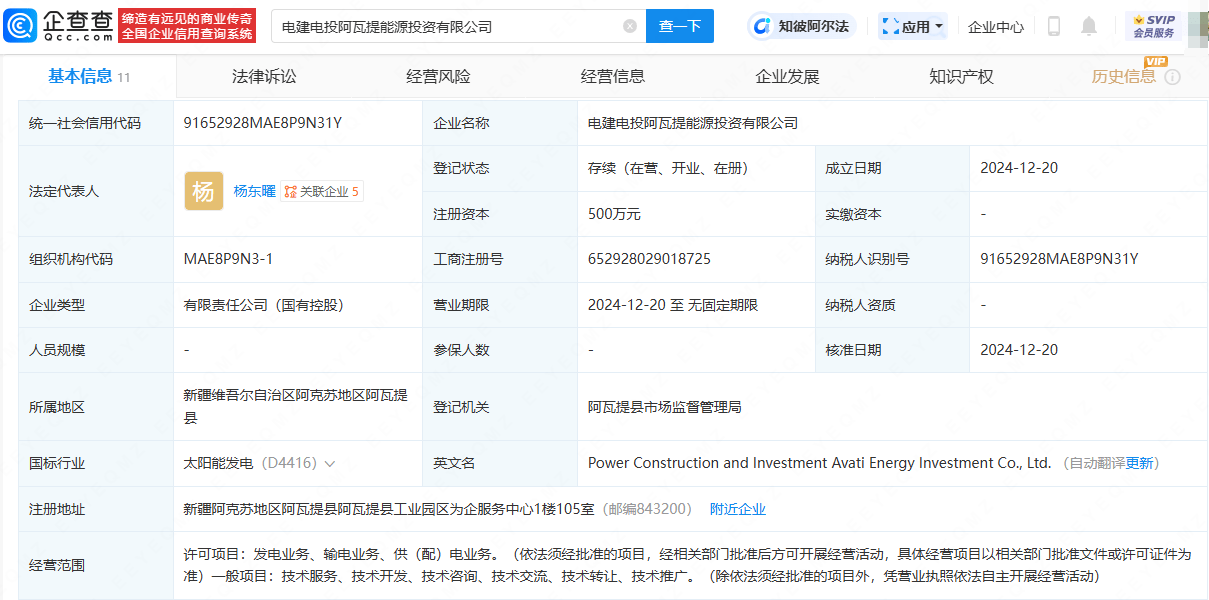This screenshot has width=1209, height=600.
Task: Open notifications bell icon
Action: [x=1089, y=26]
